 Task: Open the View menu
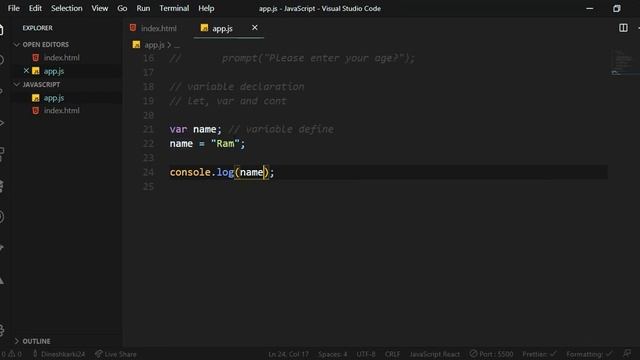(x=100, y=8)
